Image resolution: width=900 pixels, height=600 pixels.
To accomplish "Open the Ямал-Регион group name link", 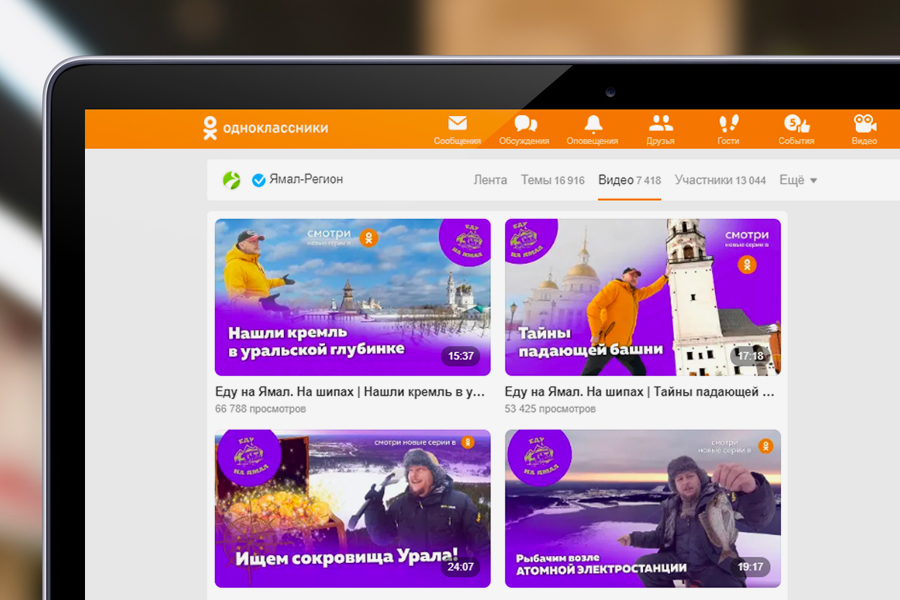I will pyautogui.click(x=306, y=179).
